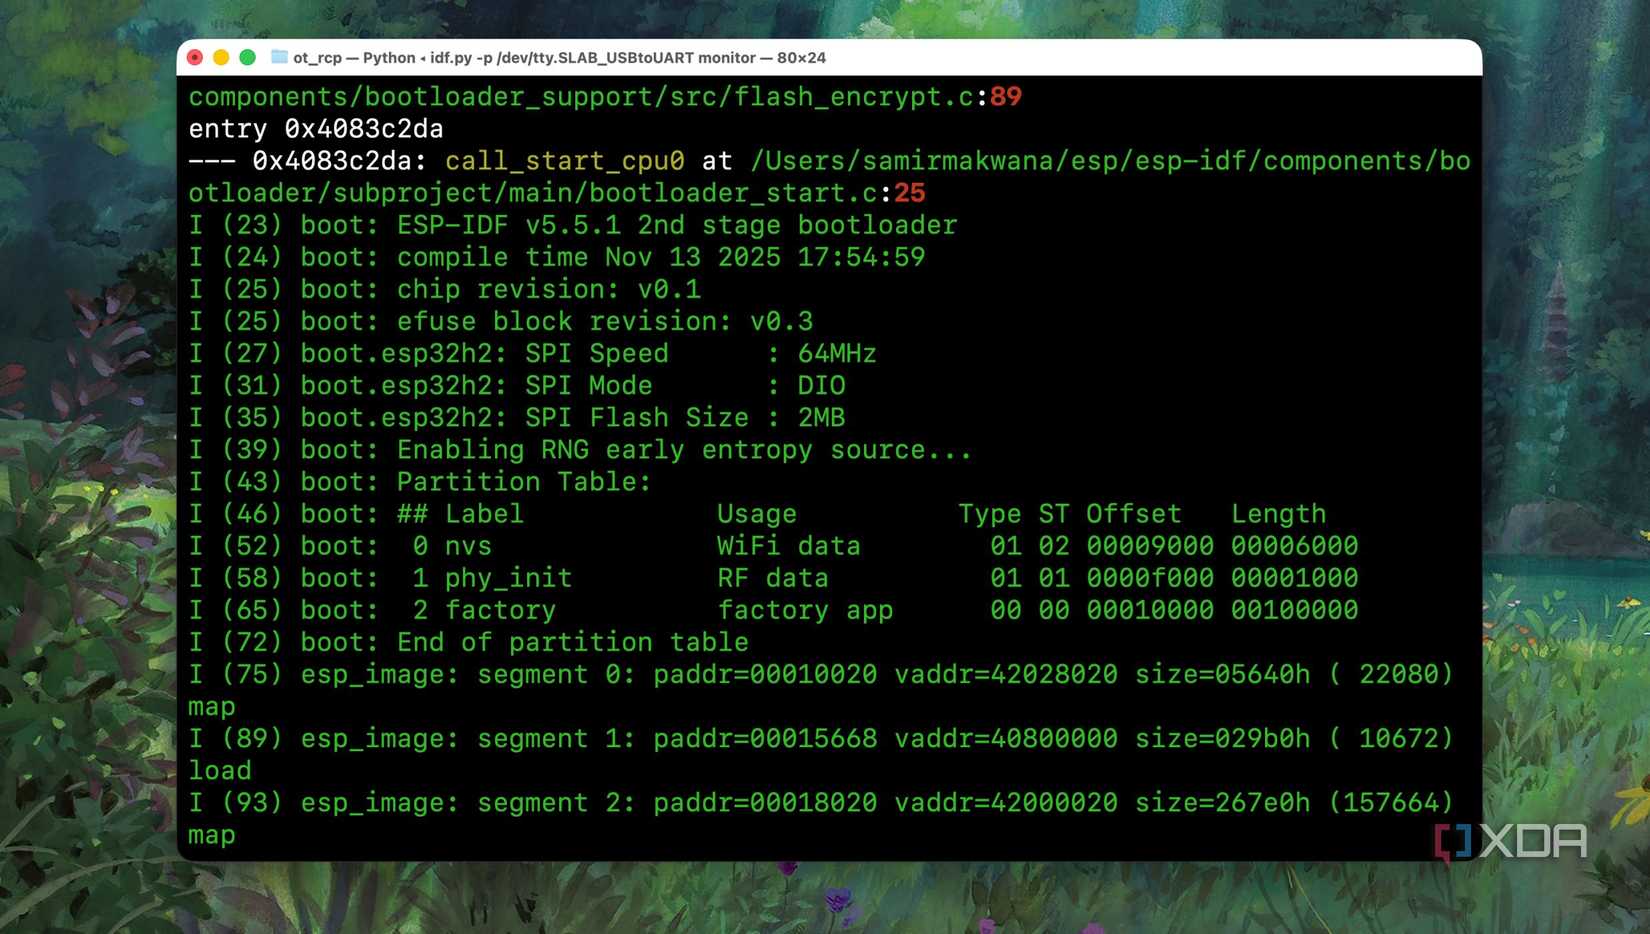Click the byte count '(157664)'
This screenshot has width=1650, height=934.
pyautogui.click(x=1391, y=803)
